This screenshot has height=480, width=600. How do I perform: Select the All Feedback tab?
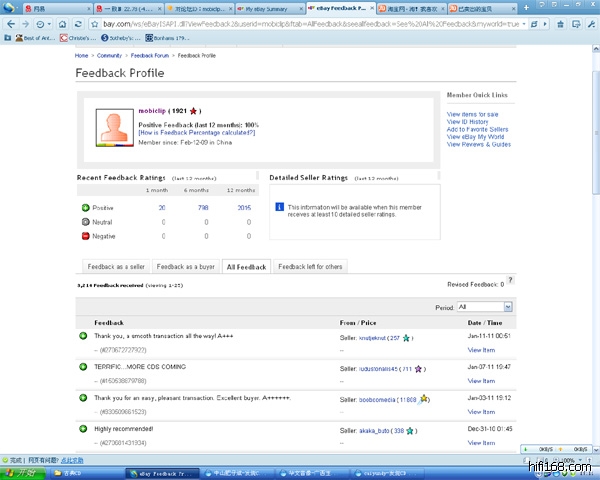pos(246,267)
